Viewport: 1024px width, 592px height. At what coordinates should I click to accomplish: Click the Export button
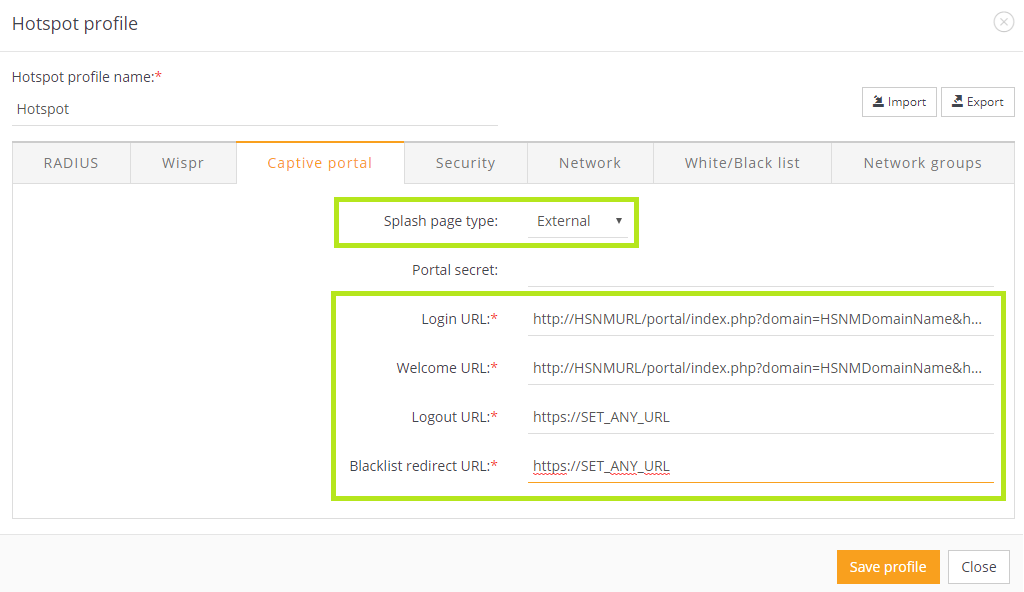[x=977, y=102]
